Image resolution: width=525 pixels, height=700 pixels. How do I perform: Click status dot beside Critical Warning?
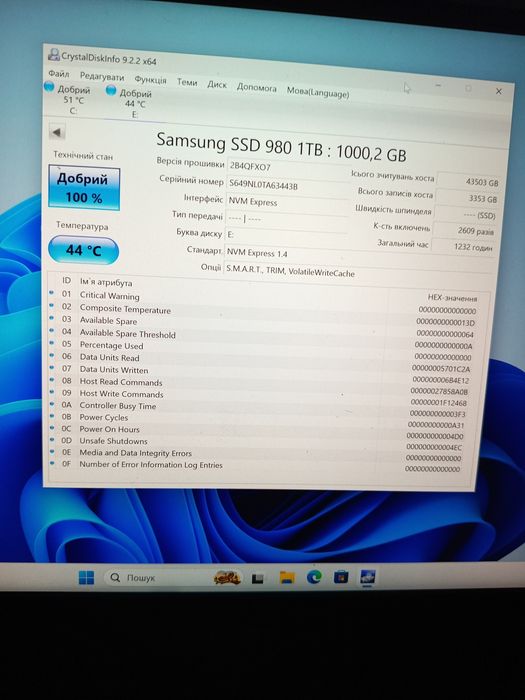(x=52, y=293)
